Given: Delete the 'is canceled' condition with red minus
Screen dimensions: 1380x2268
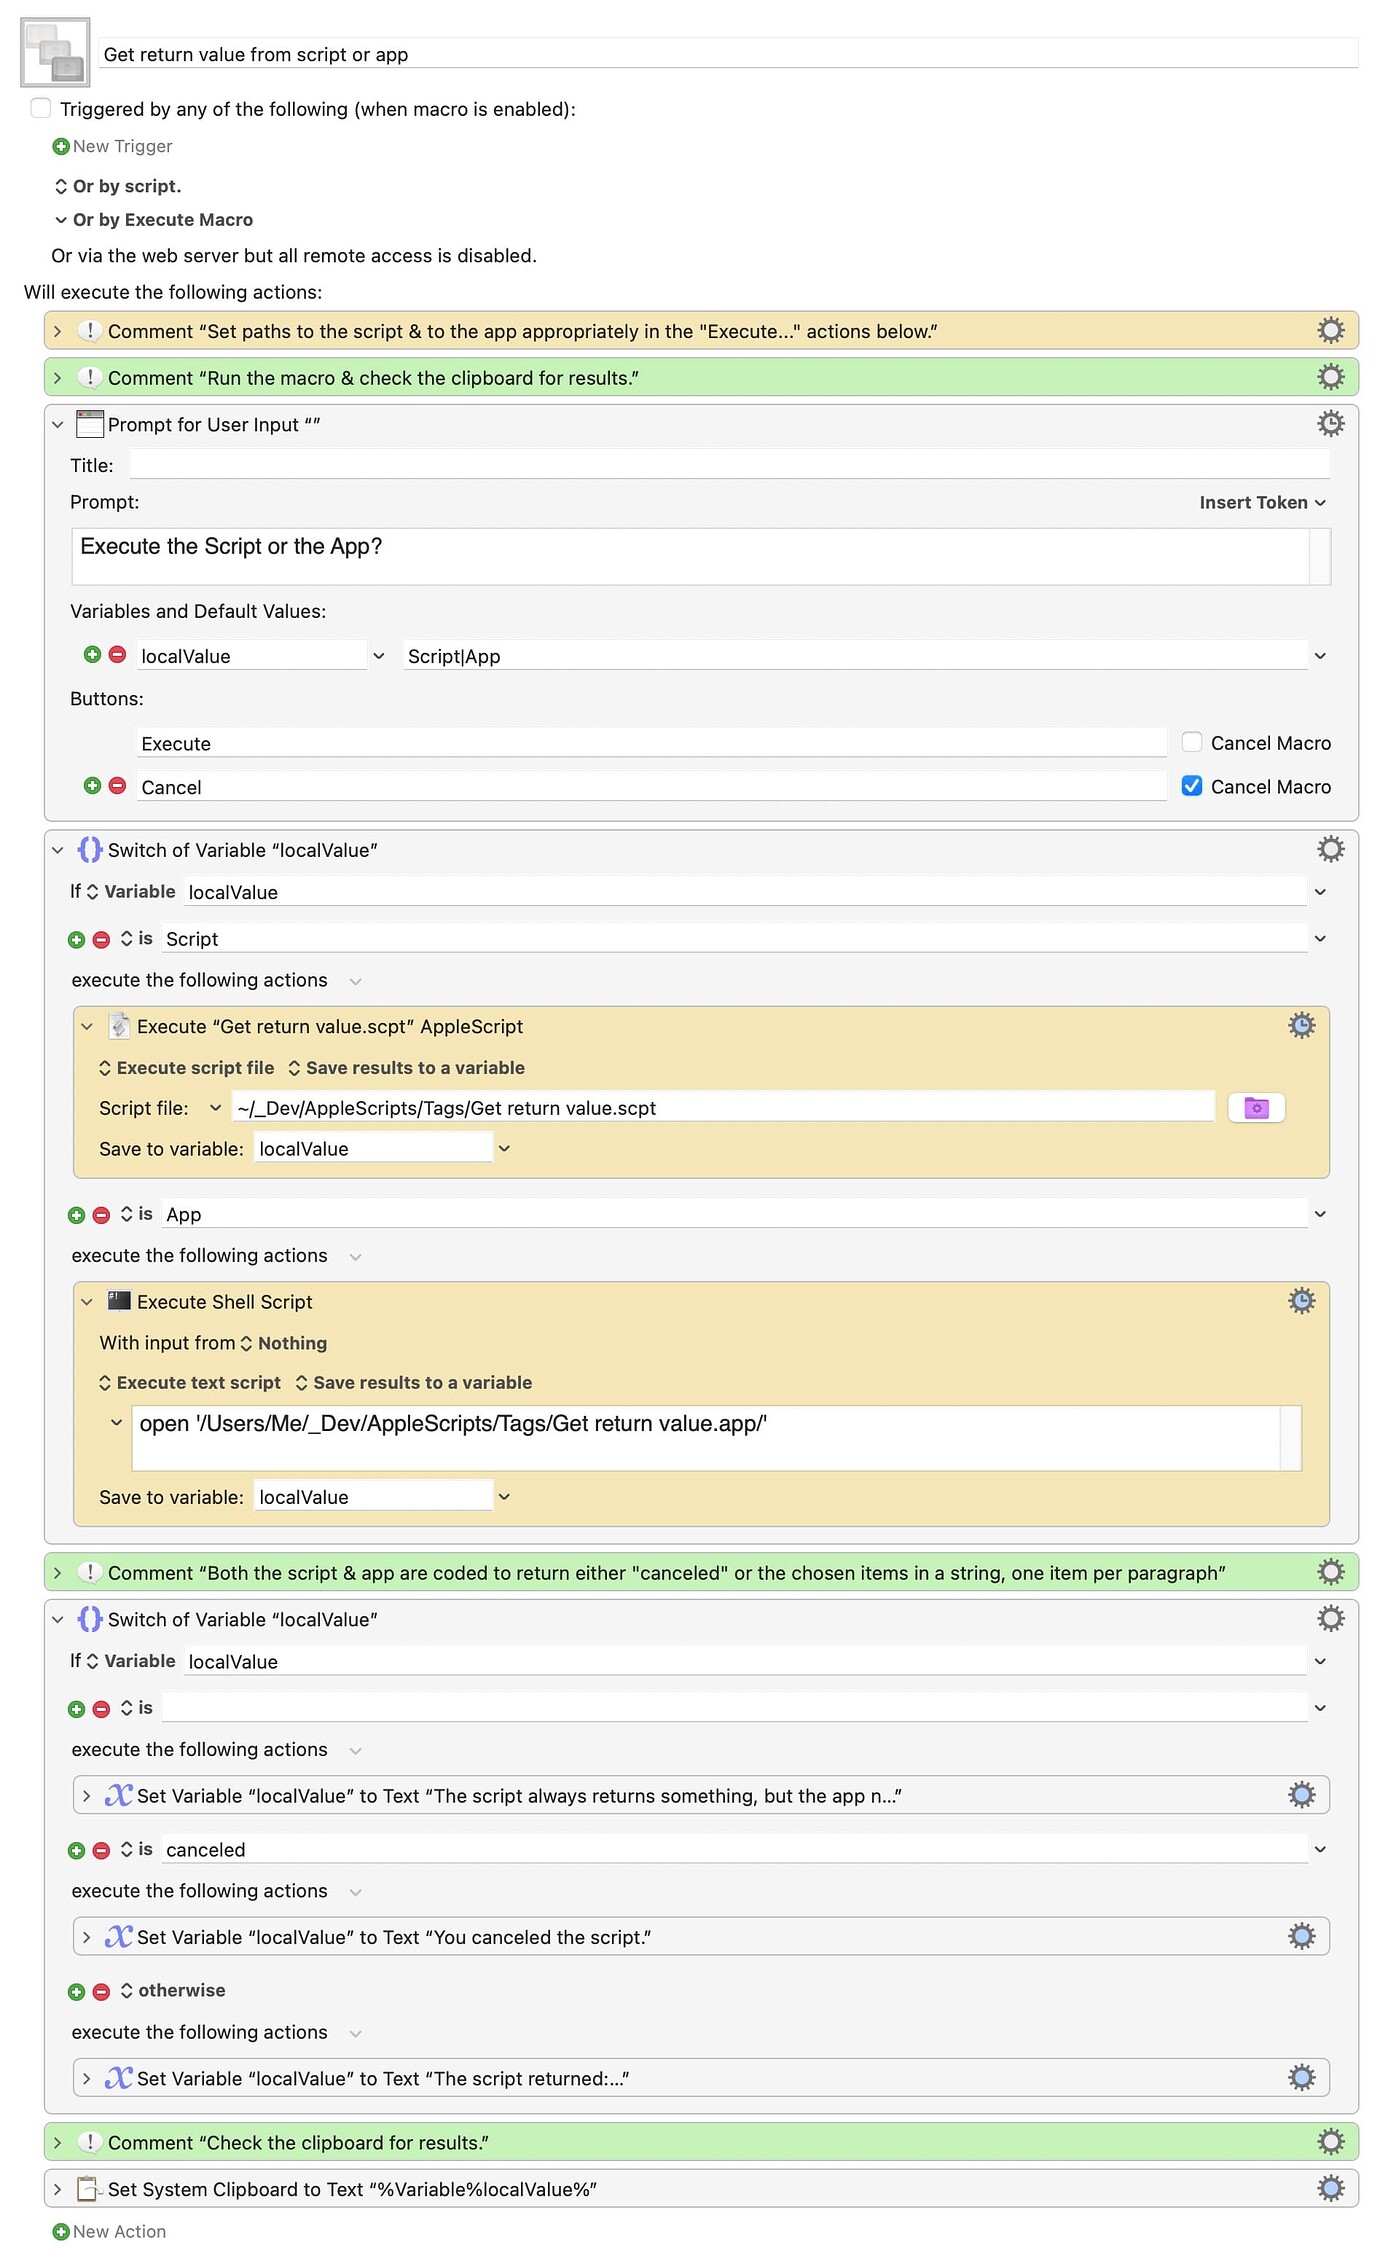Looking at the screenshot, I should pos(101,1851).
